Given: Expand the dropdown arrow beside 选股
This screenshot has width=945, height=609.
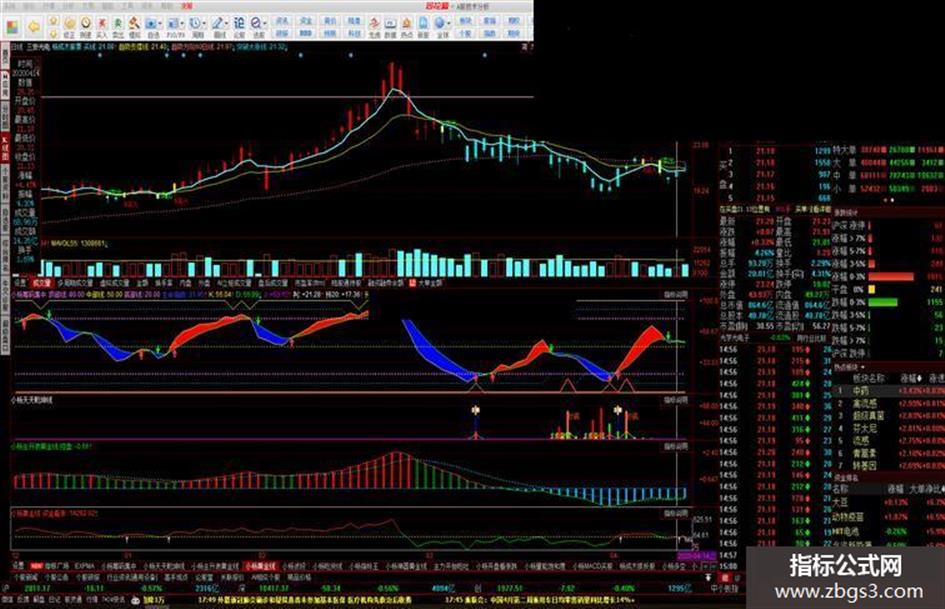Looking at the screenshot, I should point(265,24).
